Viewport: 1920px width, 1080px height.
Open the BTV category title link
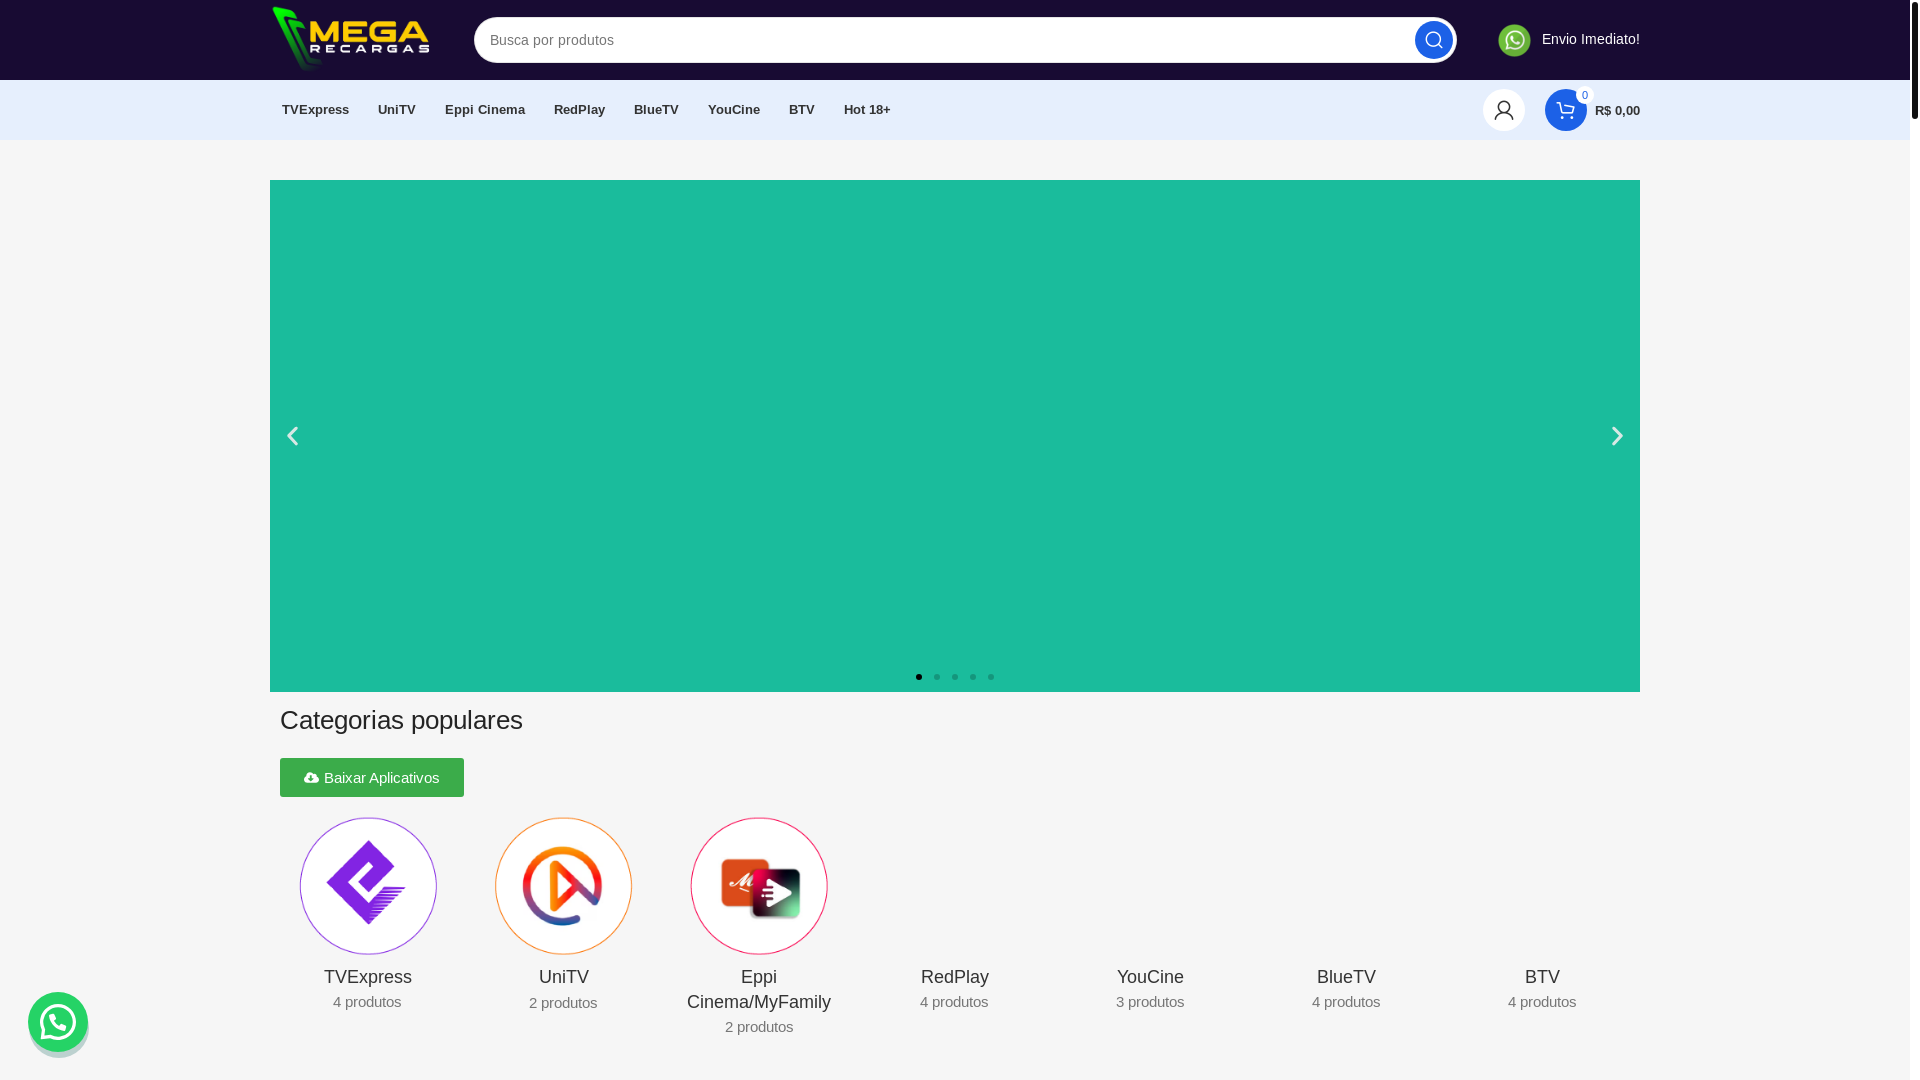pyautogui.click(x=1542, y=977)
